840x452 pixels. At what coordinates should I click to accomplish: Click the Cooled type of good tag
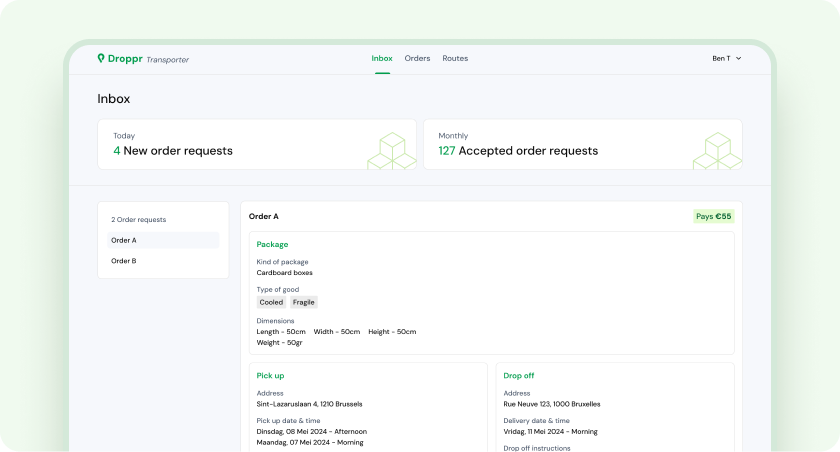point(271,302)
